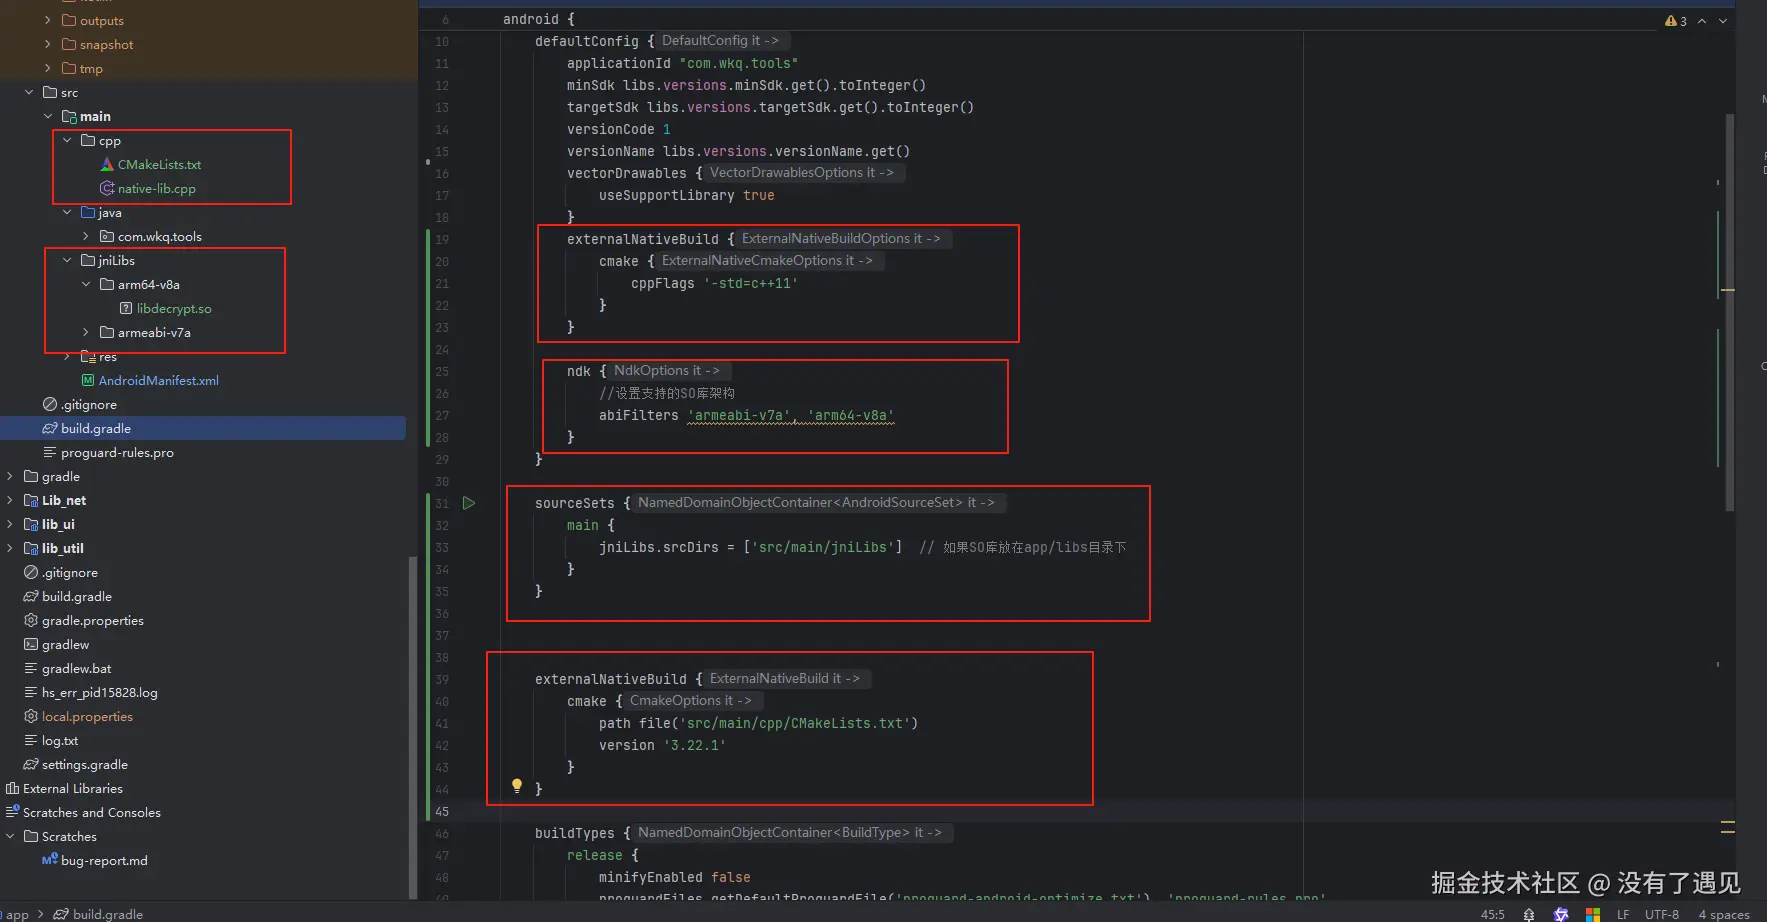Click the applicationId "com.wkq.tools" string
Screen dimensions: 1767x922
[x=738, y=64]
